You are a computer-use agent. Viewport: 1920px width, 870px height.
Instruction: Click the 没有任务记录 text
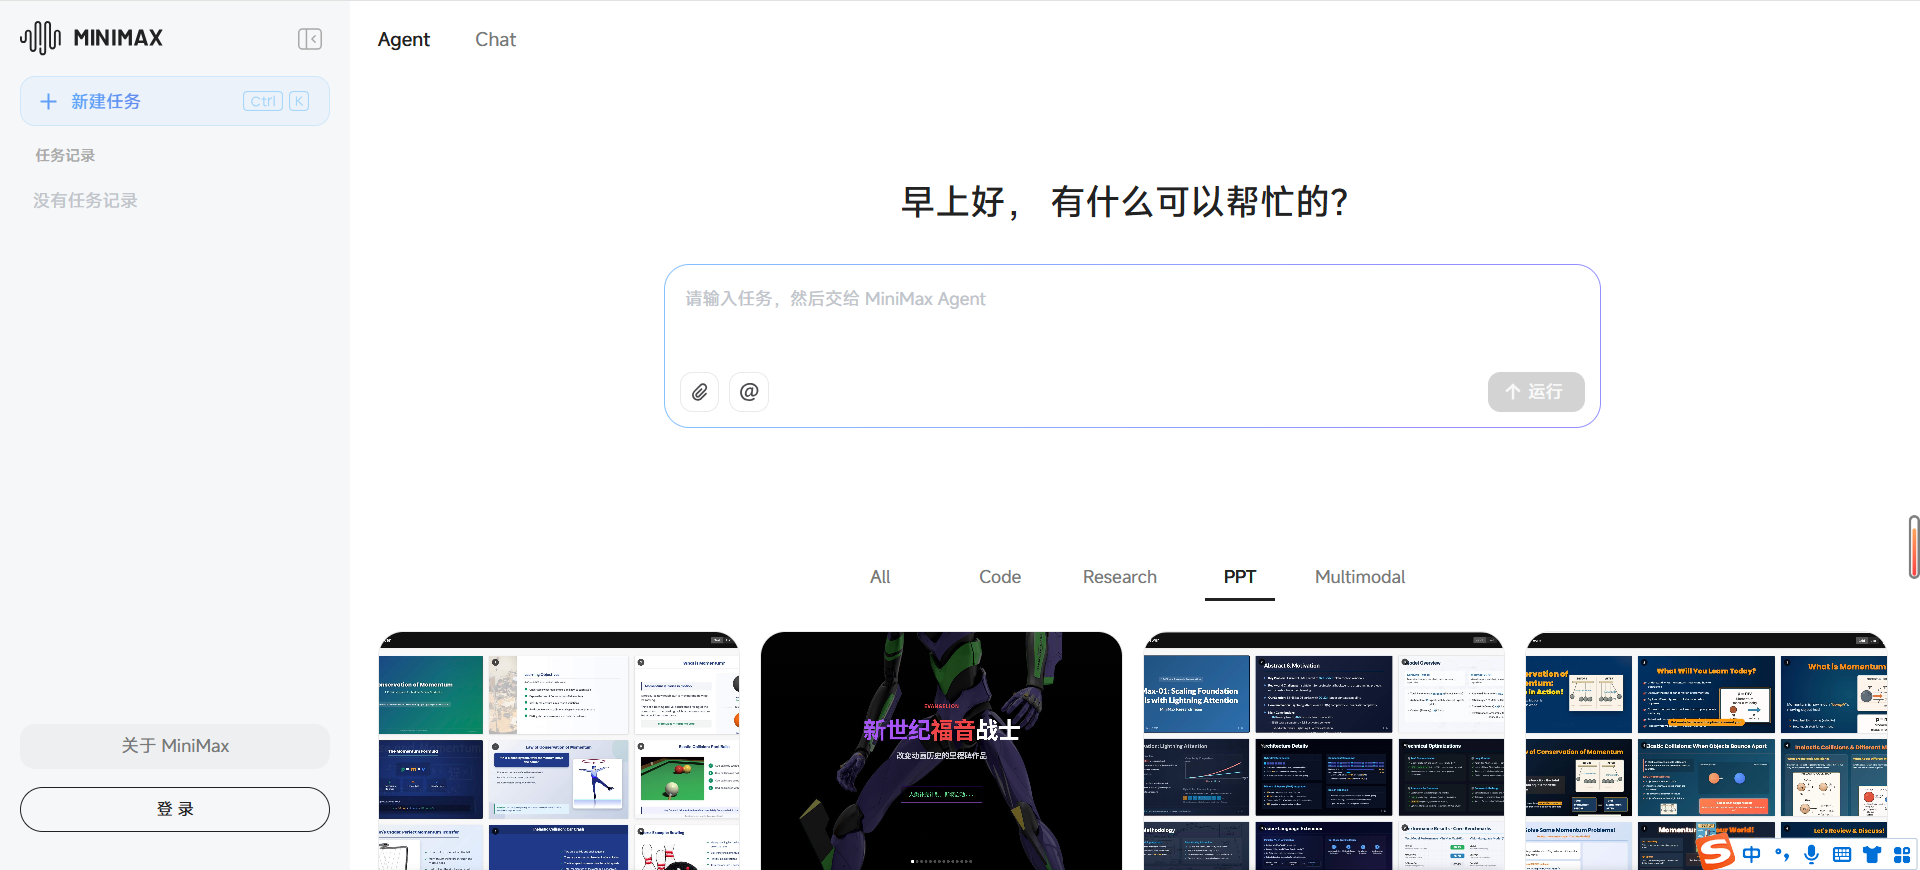pyautogui.click(x=85, y=200)
